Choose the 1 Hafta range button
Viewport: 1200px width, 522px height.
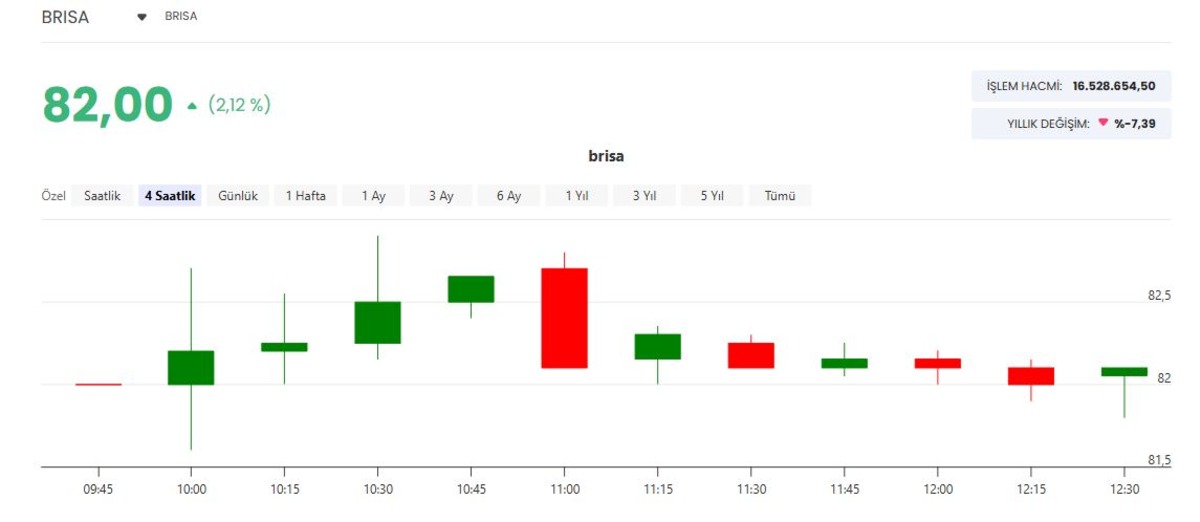click(x=305, y=196)
